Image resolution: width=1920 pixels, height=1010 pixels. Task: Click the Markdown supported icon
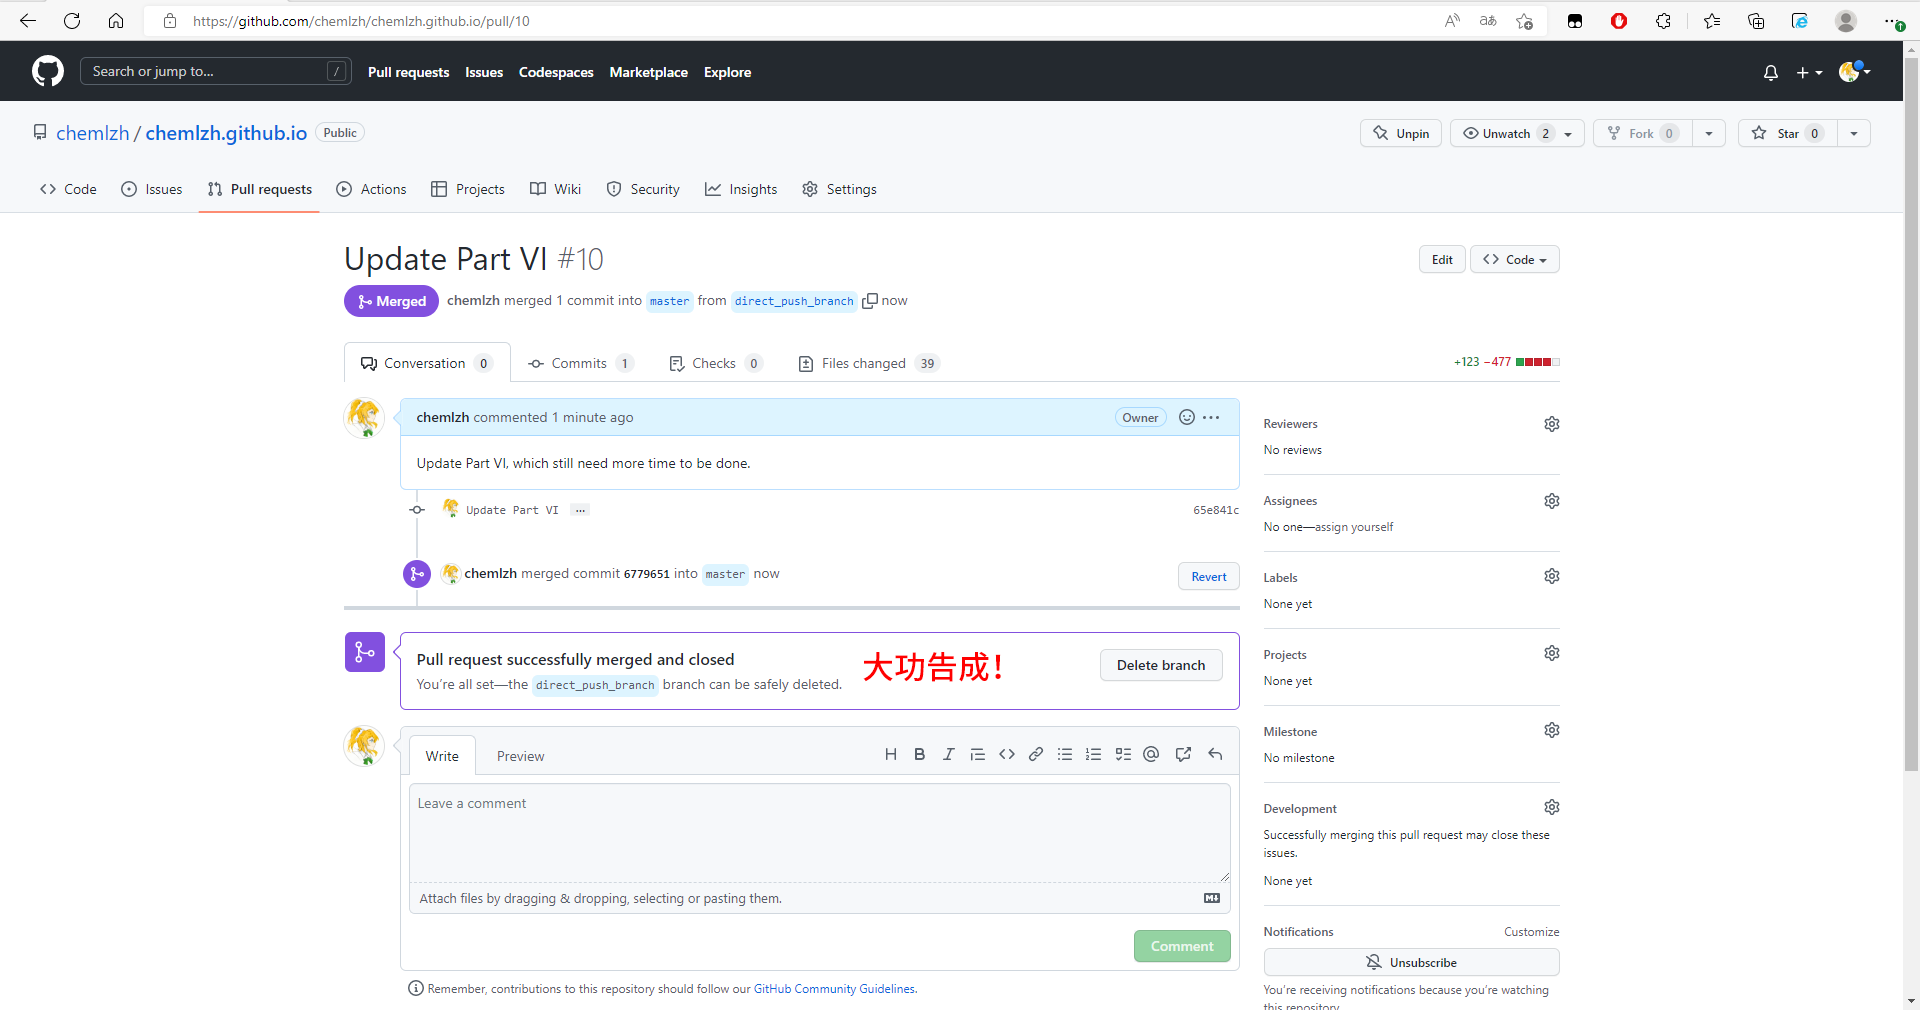[x=1212, y=898]
